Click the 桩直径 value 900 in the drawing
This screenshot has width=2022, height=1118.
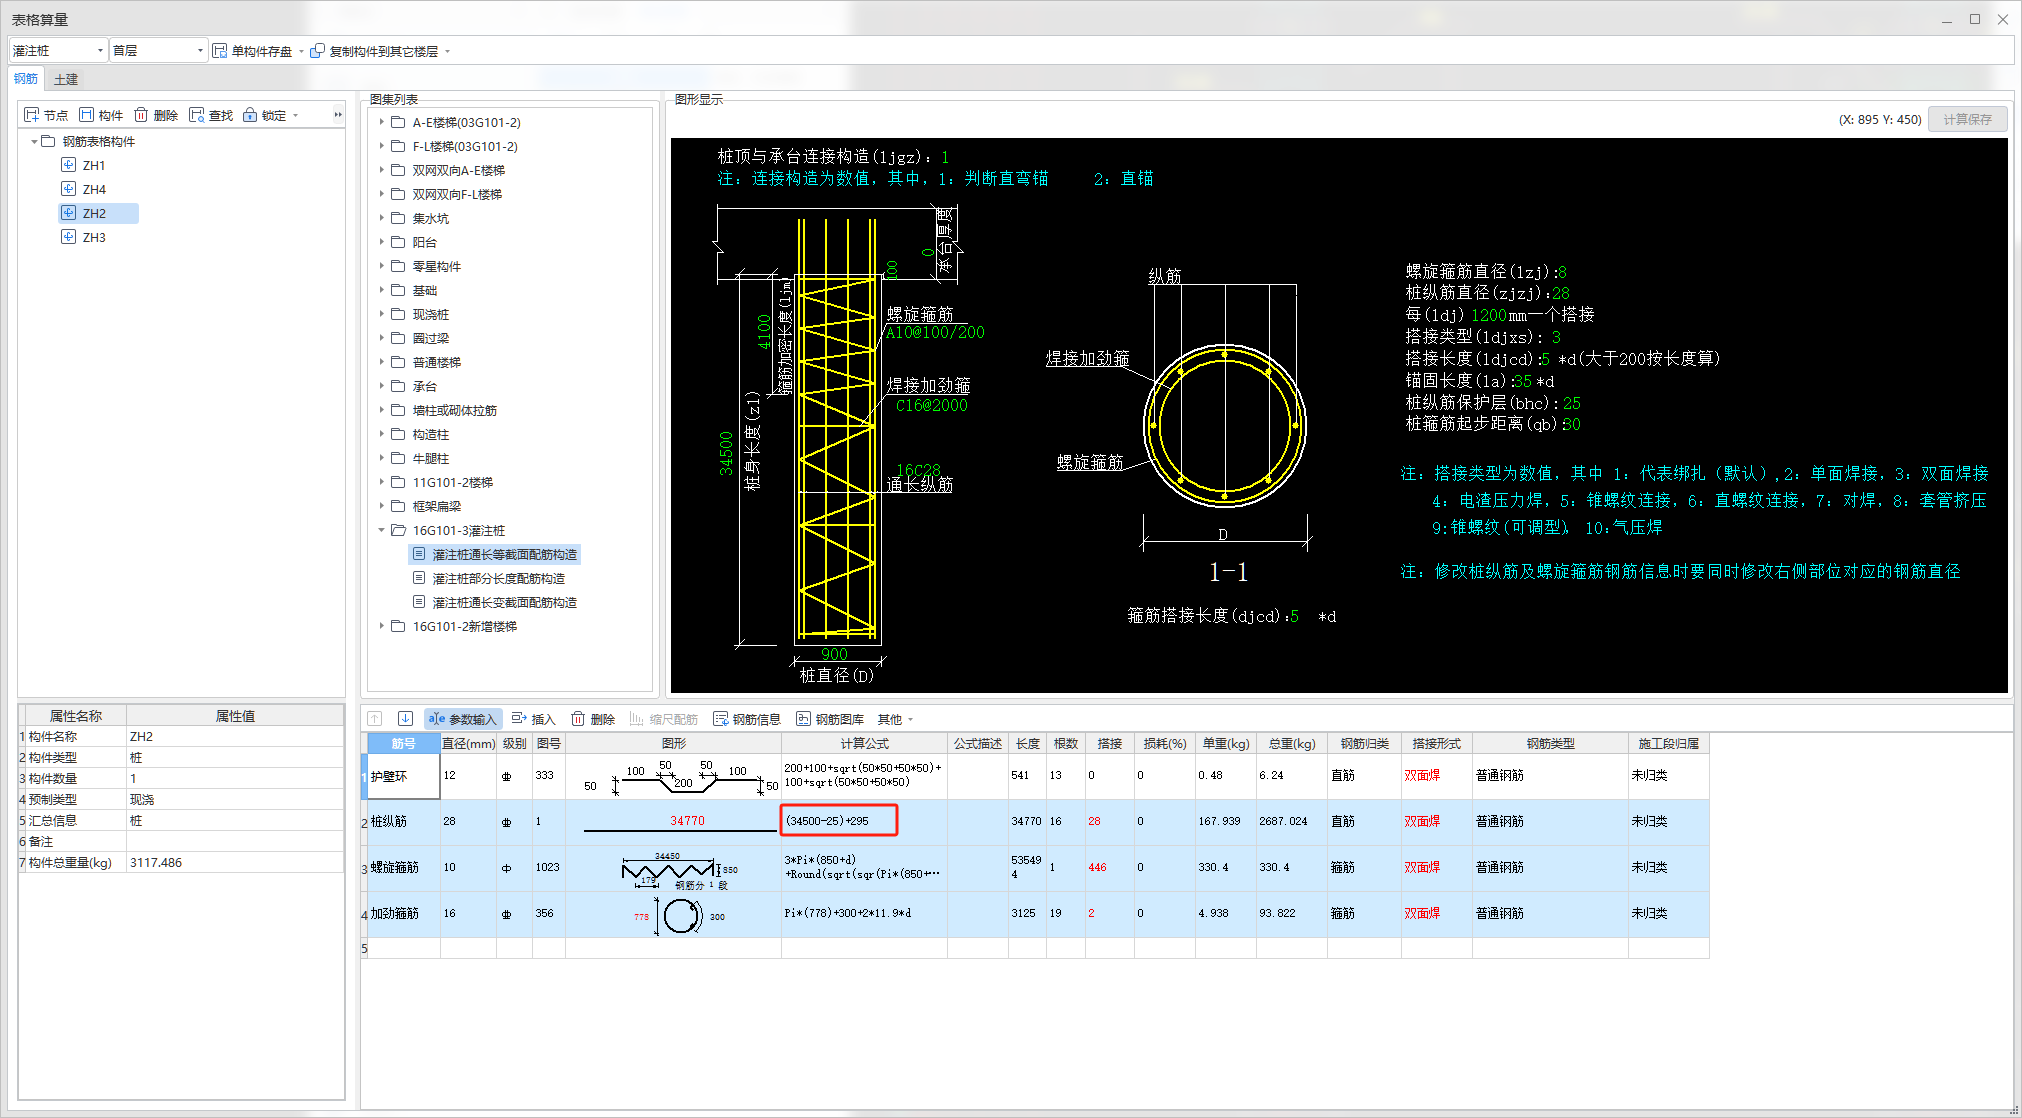[834, 654]
